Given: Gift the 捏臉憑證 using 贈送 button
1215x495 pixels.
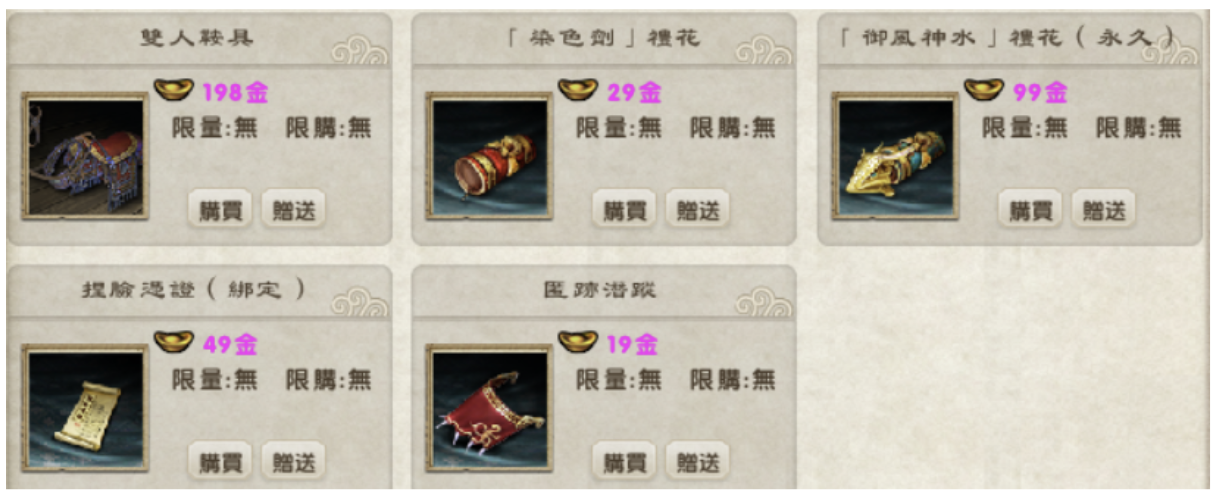Looking at the screenshot, I should tap(293, 462).
